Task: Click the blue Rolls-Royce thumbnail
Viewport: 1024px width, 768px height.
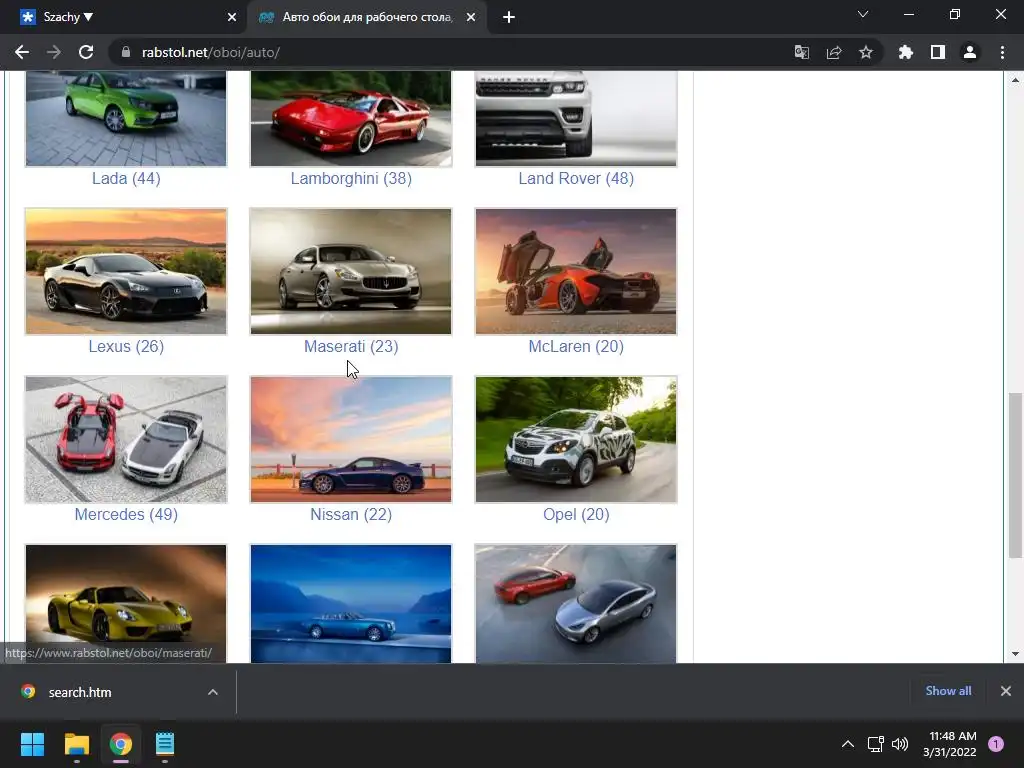Action: click(351, 604)
